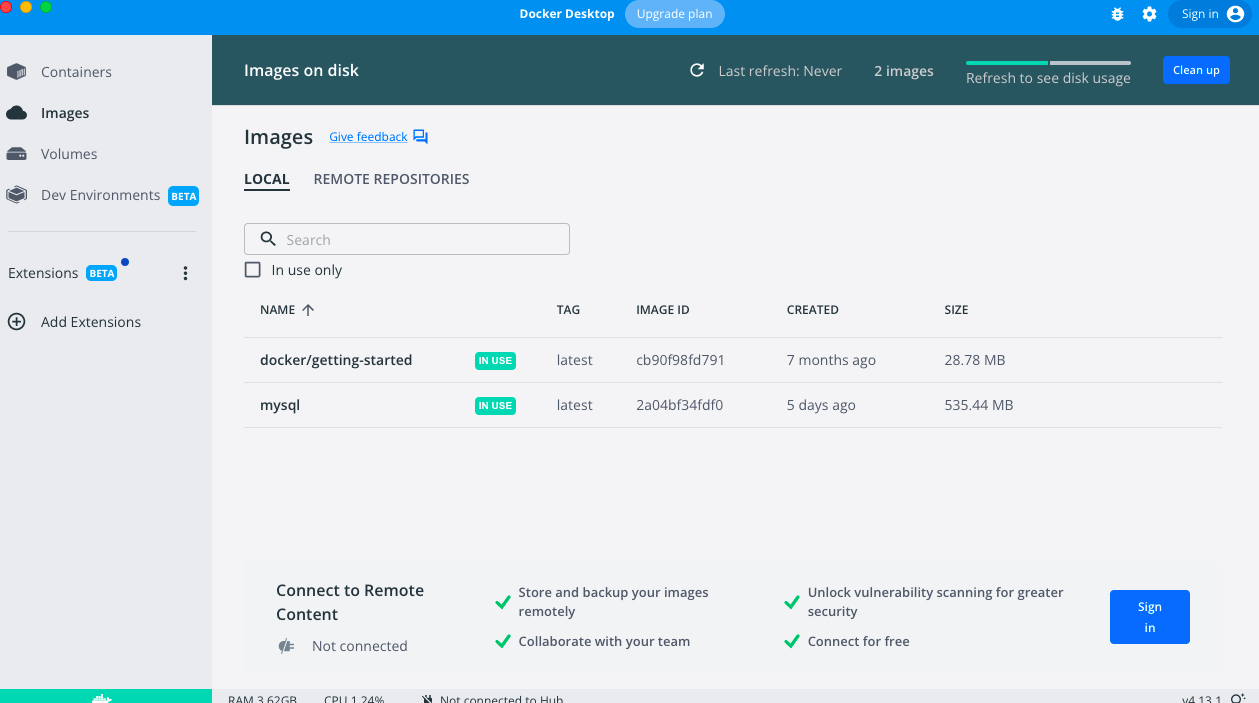
Task: Click the account avatar icon
Action: 1235,14
